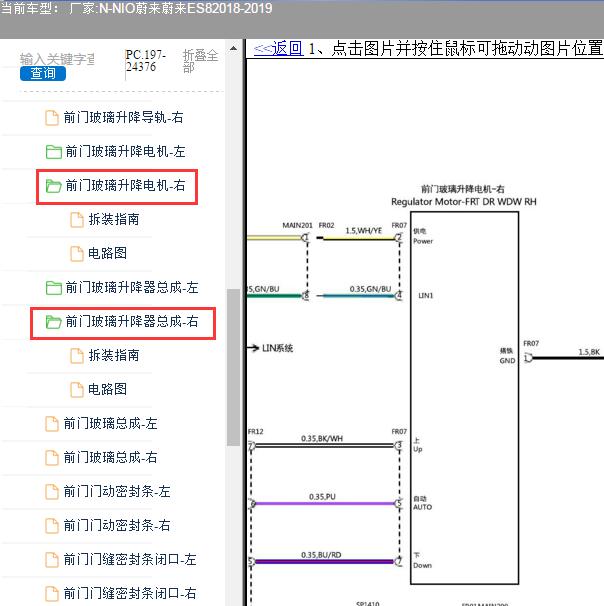Click 折叠全部 to collapse all
Screen dimensions: 604x606
coord(200,61)
